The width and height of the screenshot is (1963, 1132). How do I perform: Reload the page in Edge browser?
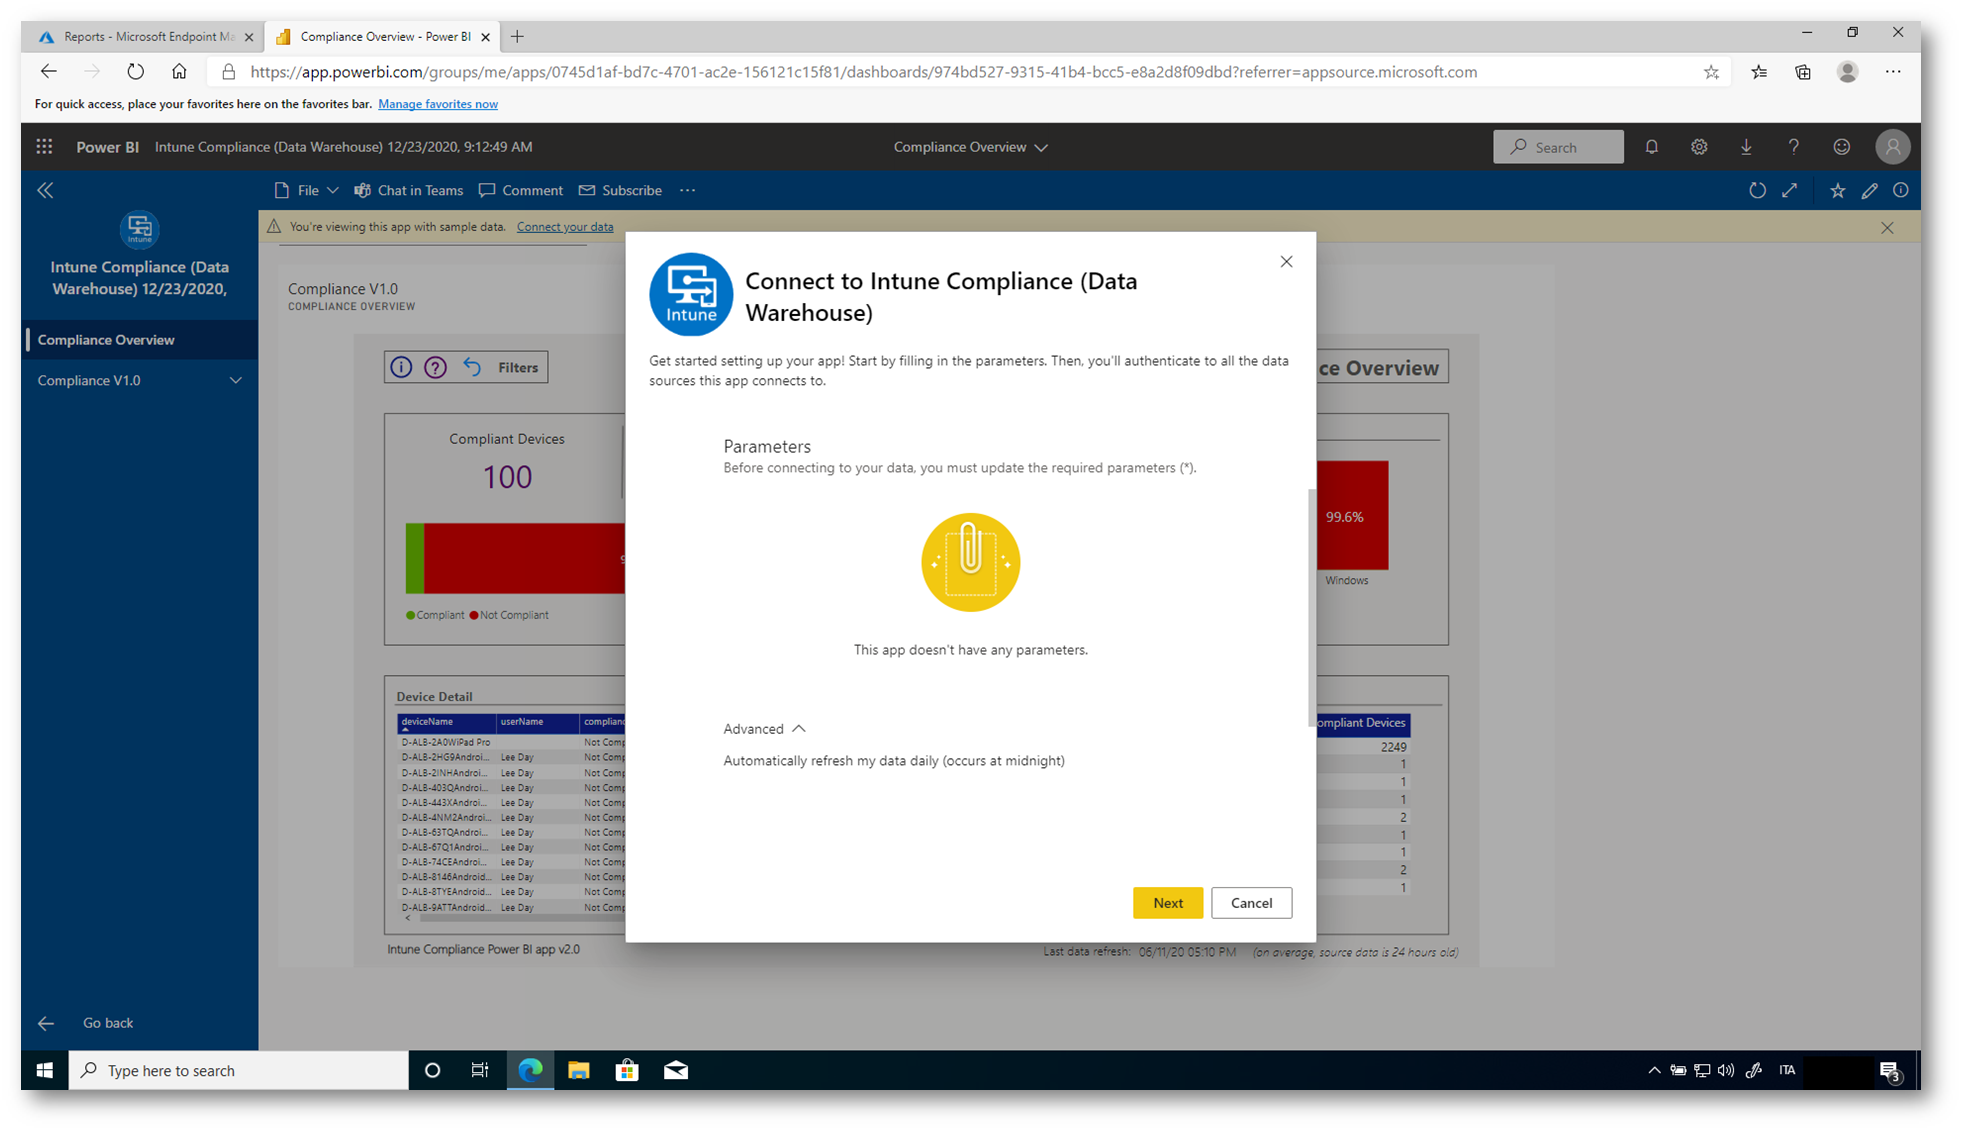135,72
